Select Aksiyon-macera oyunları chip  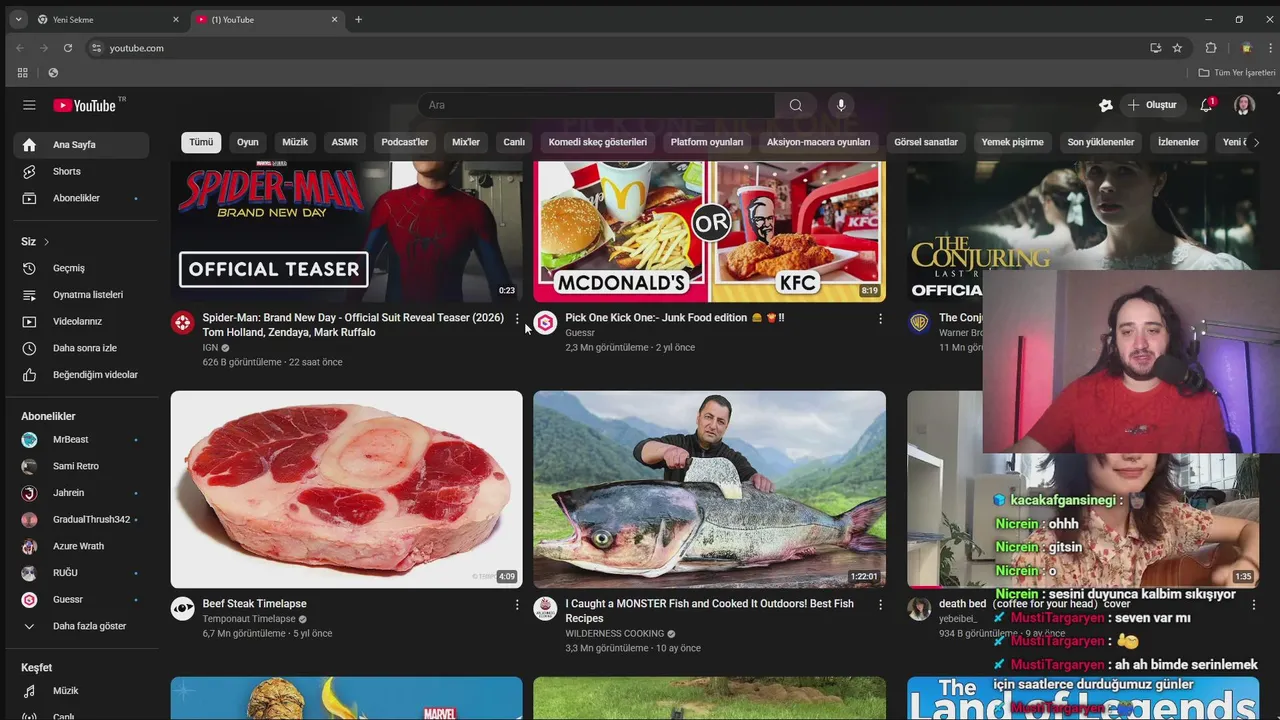click(x=819, y=142)
